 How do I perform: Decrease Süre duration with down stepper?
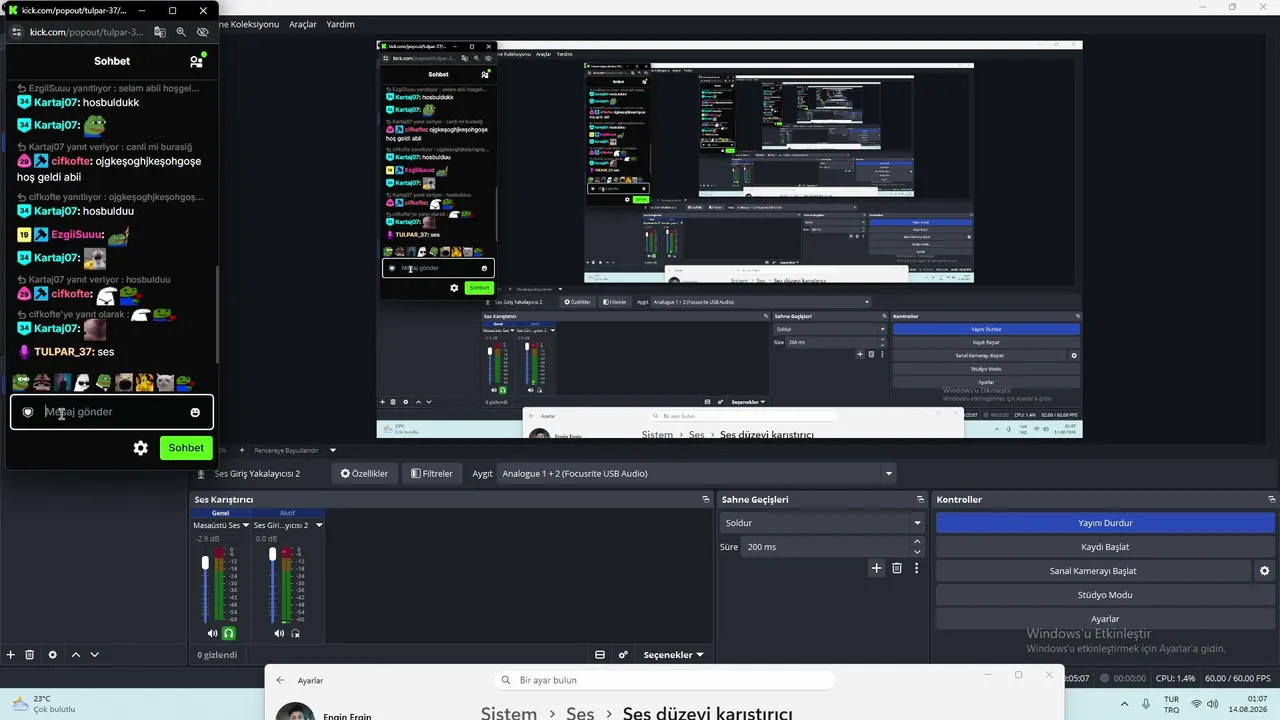coord(917,552)
